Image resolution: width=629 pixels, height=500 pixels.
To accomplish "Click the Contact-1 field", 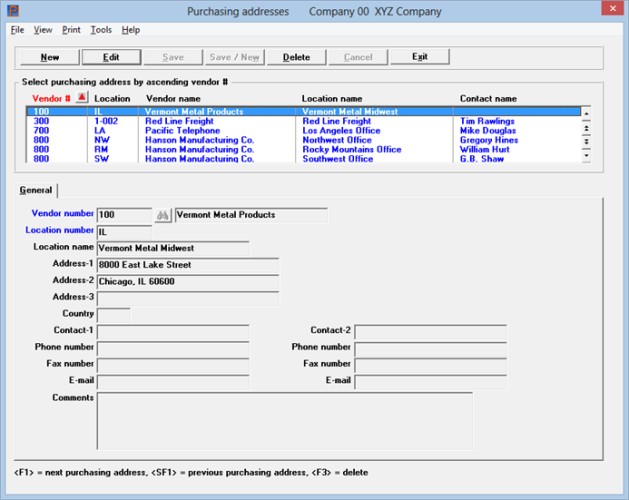I will pos(173,332).
